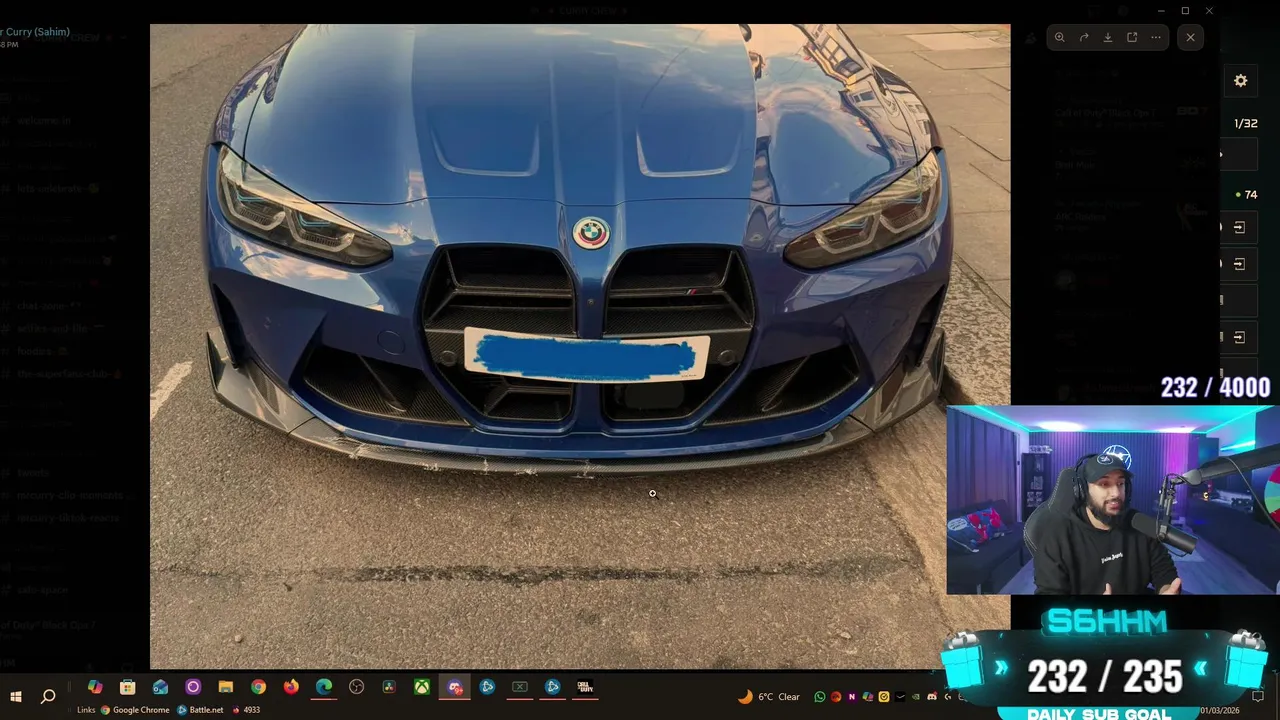Switch to Call of Duty taskbar icon
Image resolution: width=1280 pixels, height=720 pixels.
point(585,687)
